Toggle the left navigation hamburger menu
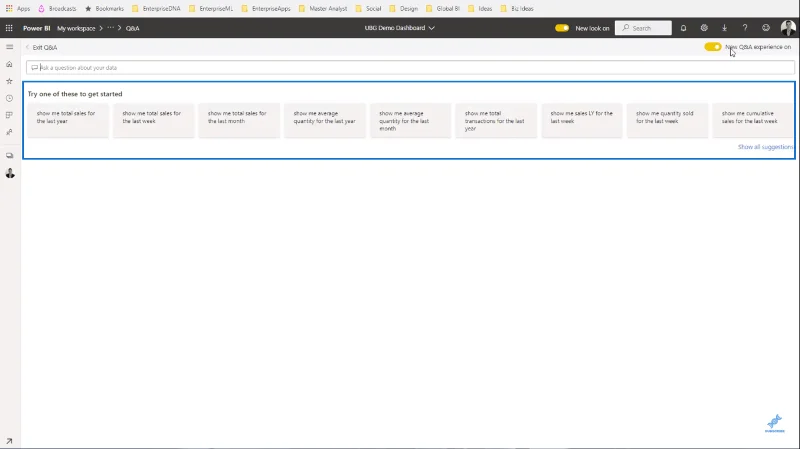This screenshot has width=800, height=449. [10, 47]
